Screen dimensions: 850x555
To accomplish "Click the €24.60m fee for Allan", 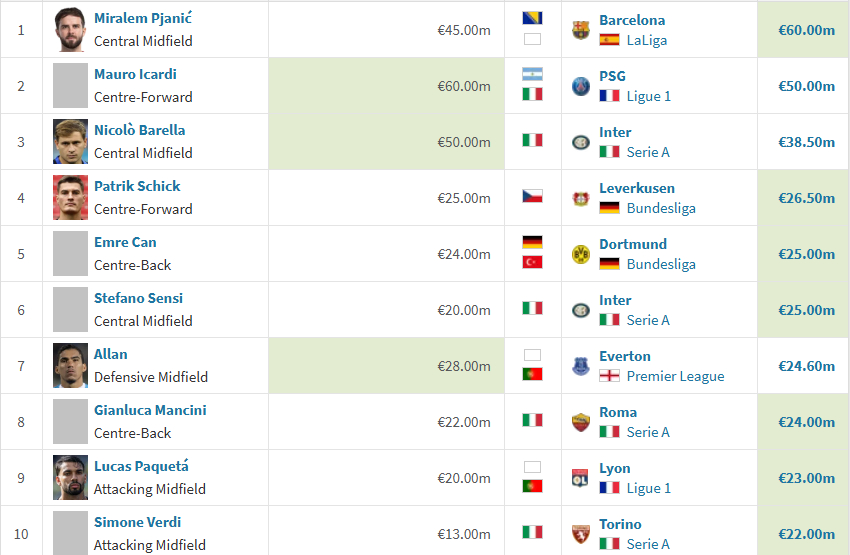I will pos(807,366).
